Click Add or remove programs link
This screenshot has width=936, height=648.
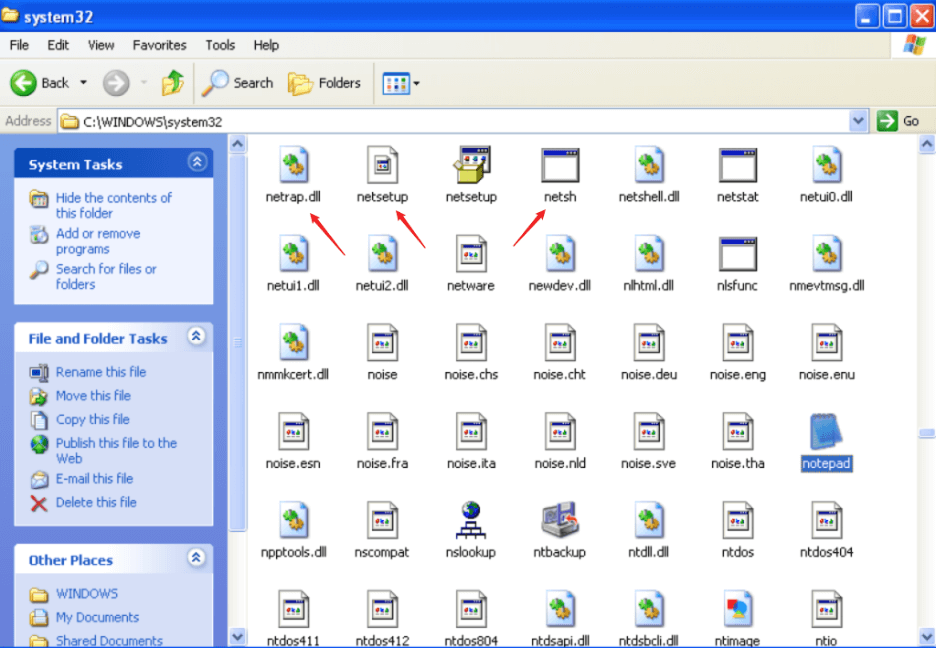point(98,241)
